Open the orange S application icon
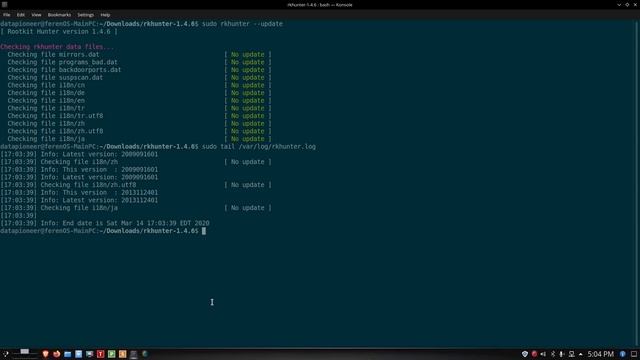This screenshot has height=360, width=640. coord(122,354)
